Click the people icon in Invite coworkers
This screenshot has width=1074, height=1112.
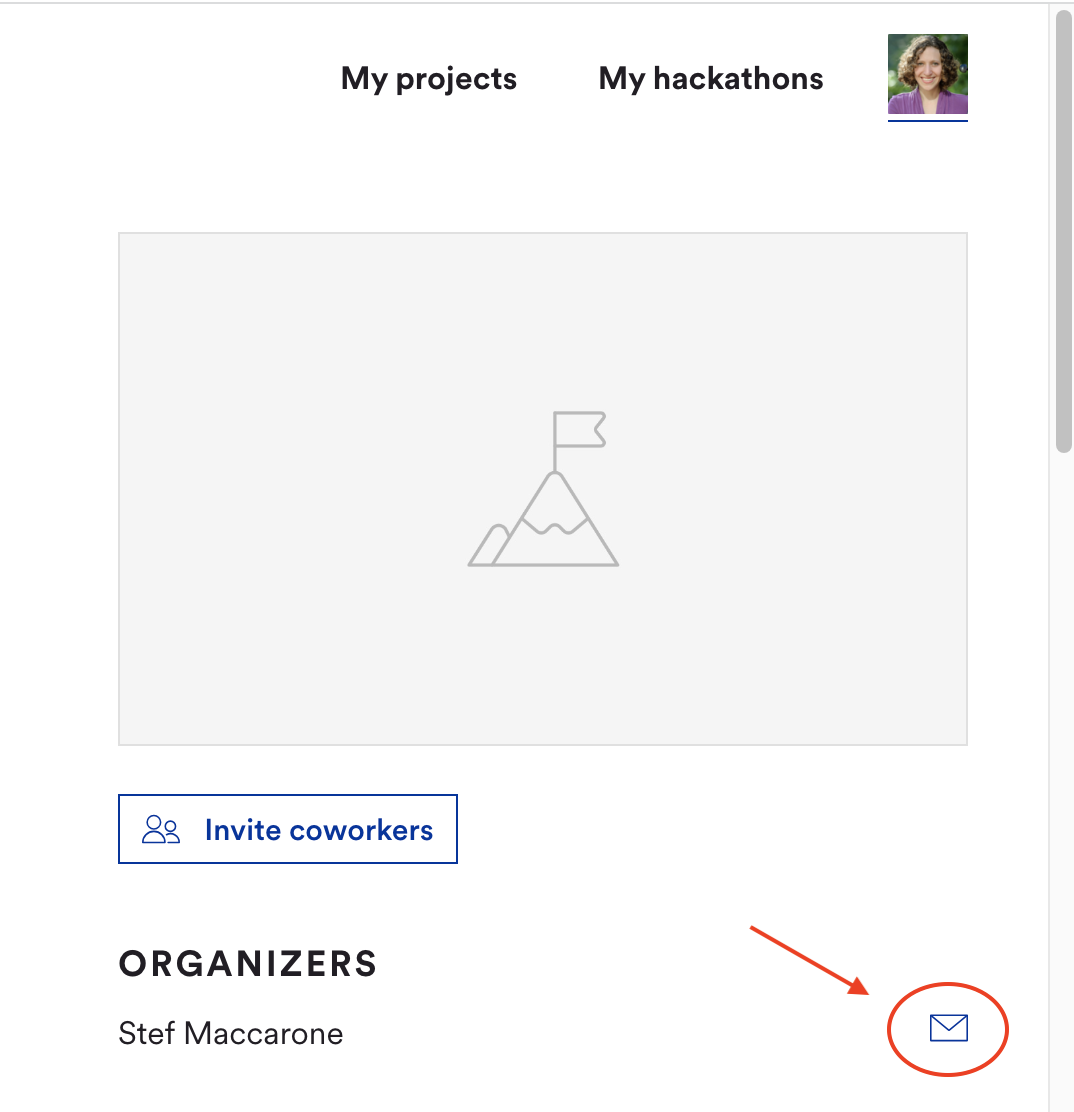(161, 829)
